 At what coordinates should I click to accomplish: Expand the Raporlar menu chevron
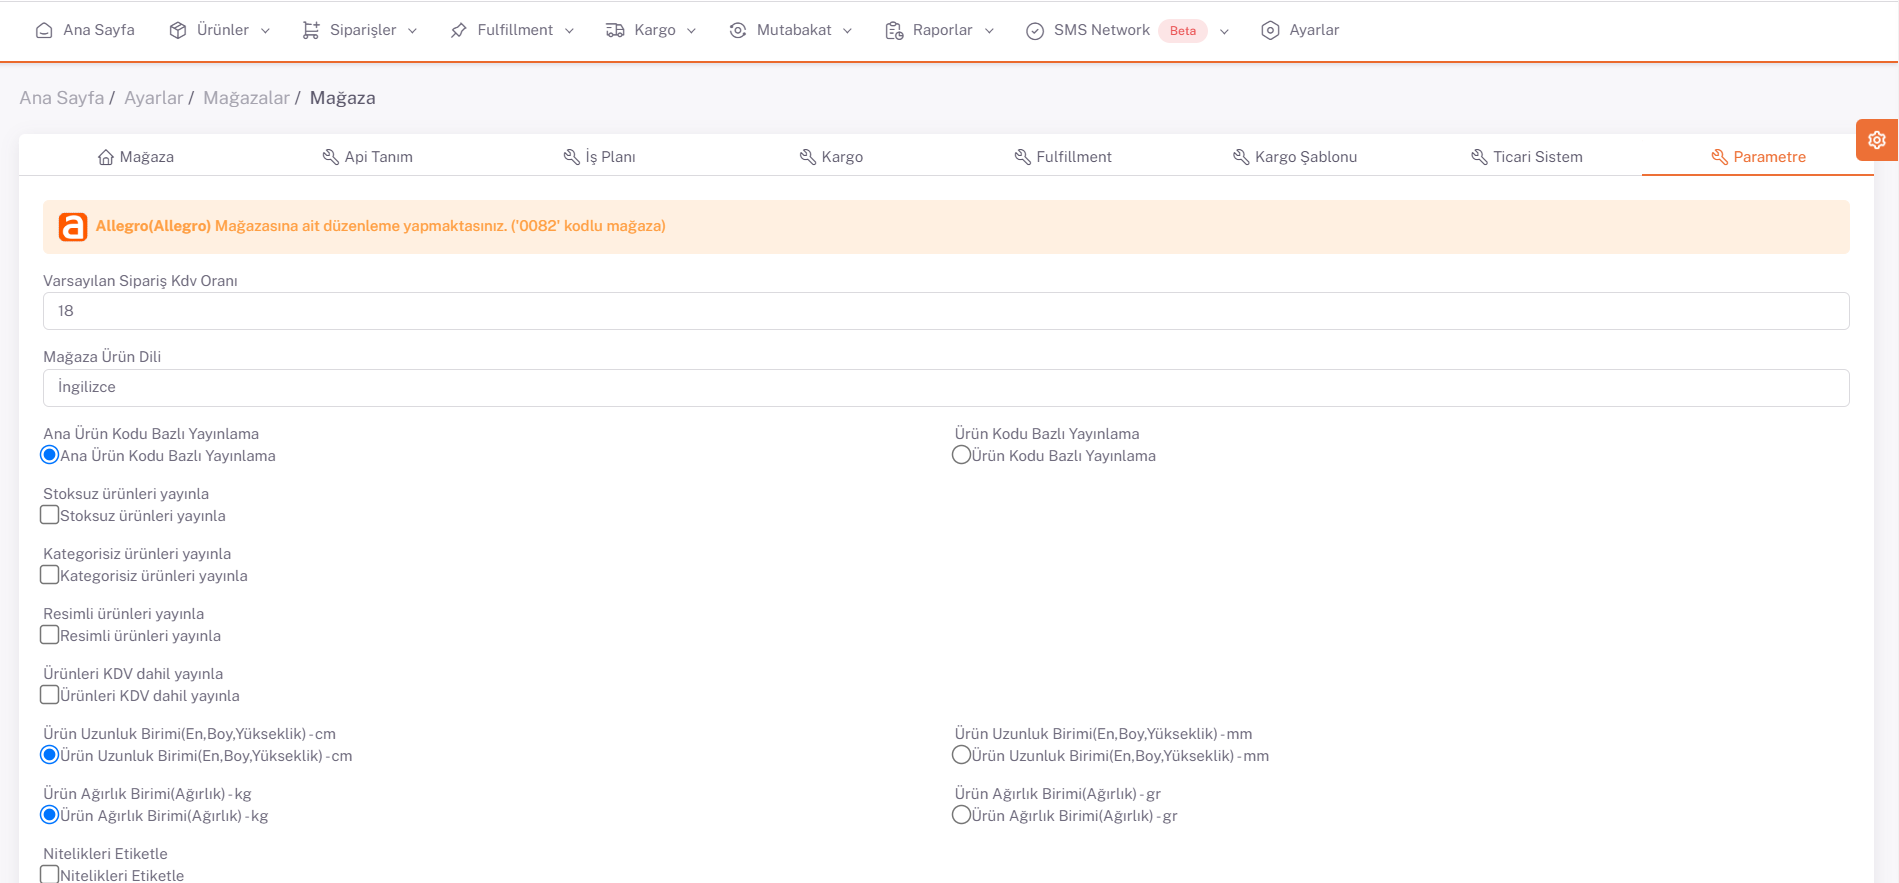pos(989,31)
